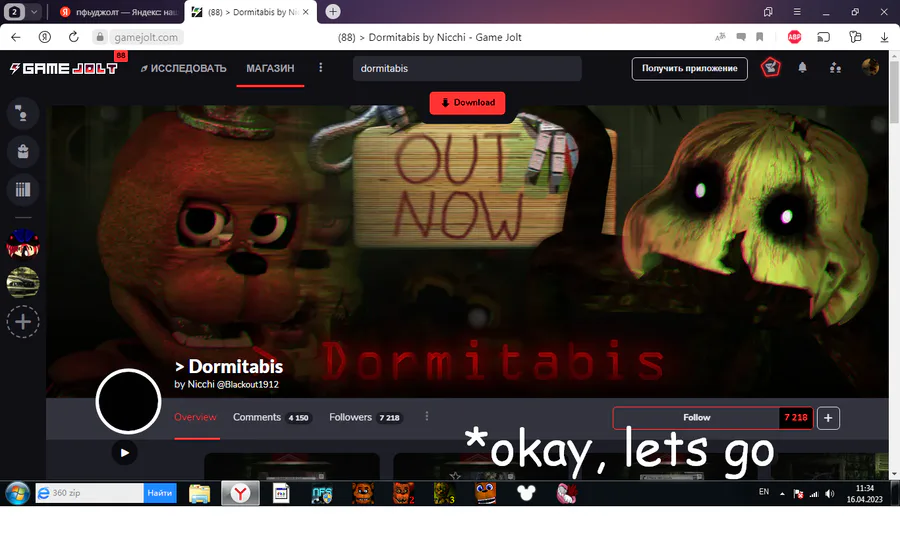The width and height of the screenshot is (900, 555).
Task: Open the page reviews speech-bubble icon
Action: pos(741,37)
